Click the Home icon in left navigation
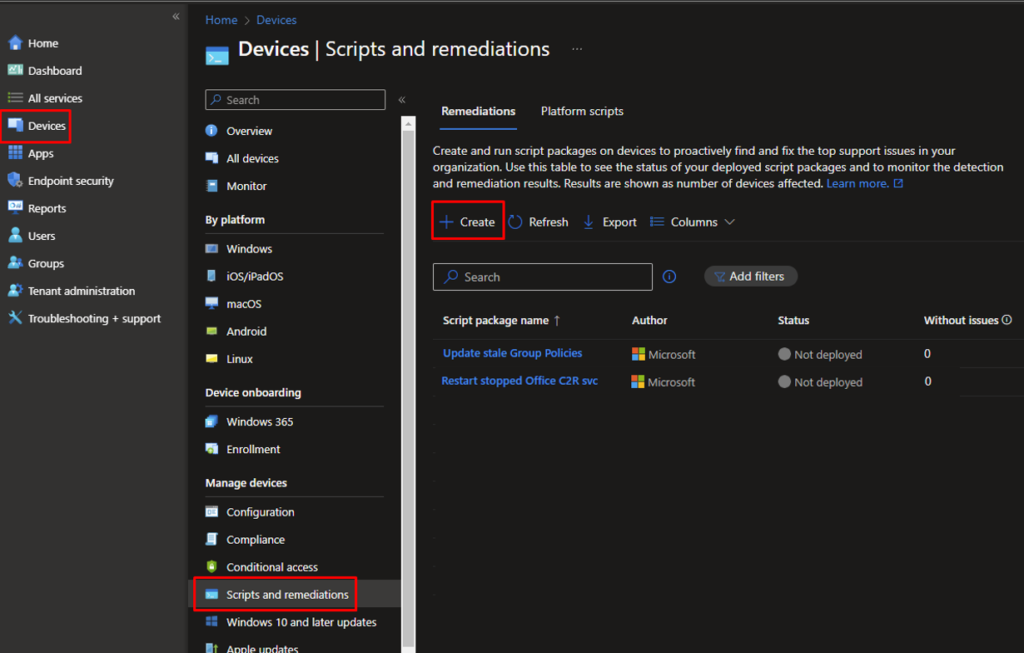 pyautogui.click(x=15, y=43)
